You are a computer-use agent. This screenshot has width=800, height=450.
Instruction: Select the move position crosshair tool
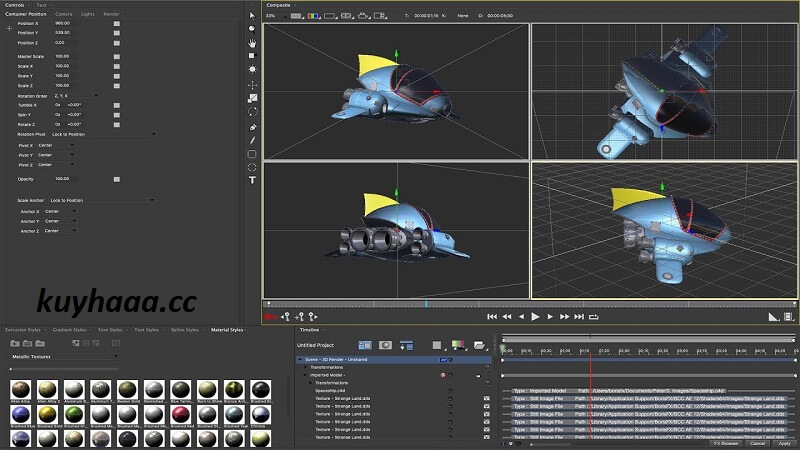(x=252, y=85)
